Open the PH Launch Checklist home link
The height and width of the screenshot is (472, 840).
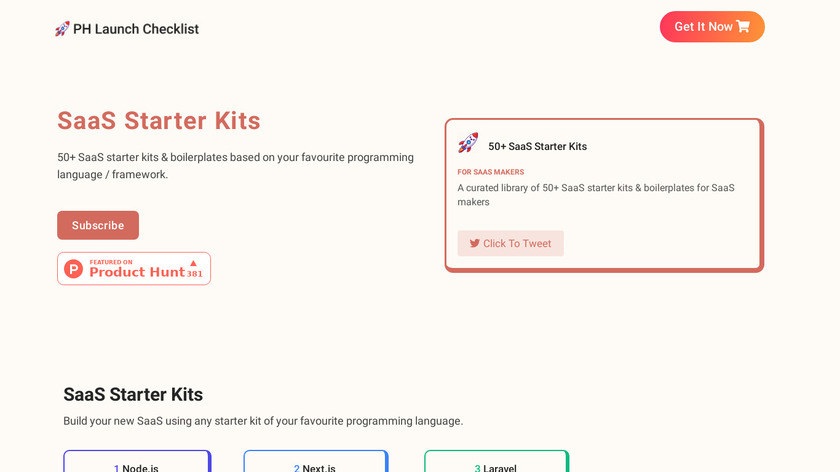tap(136, 29)
